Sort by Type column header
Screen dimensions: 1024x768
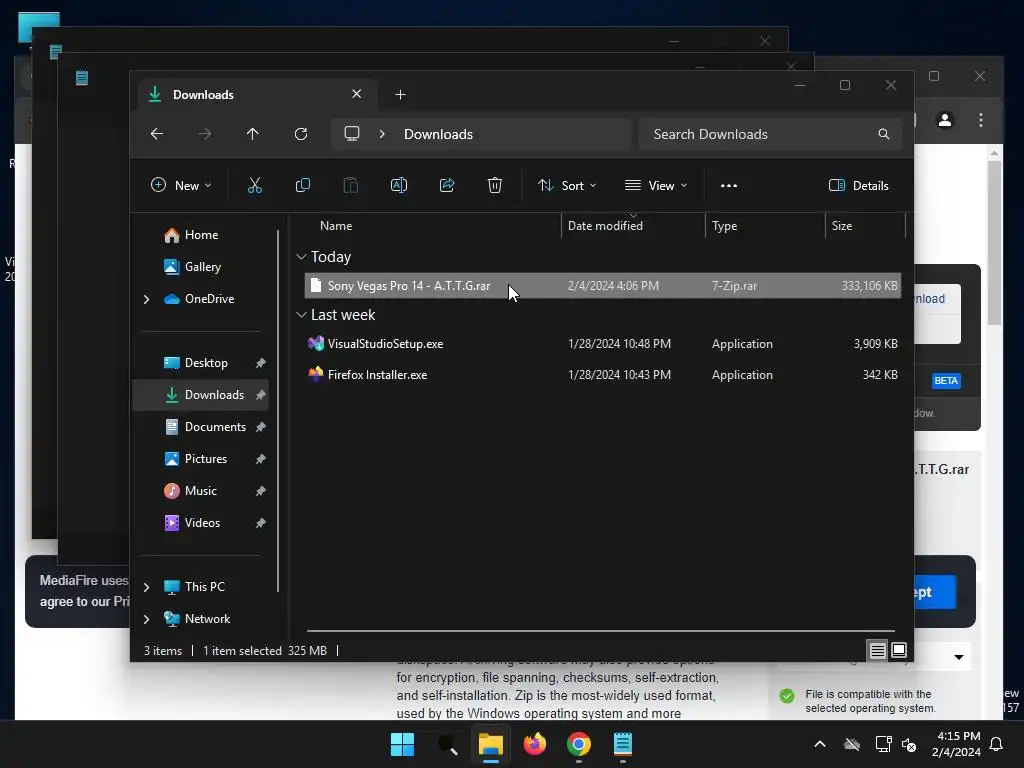click(x=724, y=226)
